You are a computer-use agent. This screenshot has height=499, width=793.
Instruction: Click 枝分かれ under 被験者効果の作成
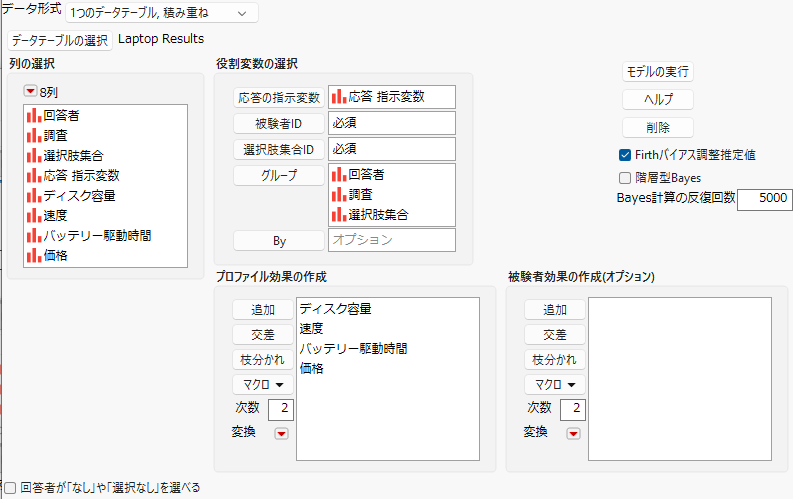tap(555, 360)
